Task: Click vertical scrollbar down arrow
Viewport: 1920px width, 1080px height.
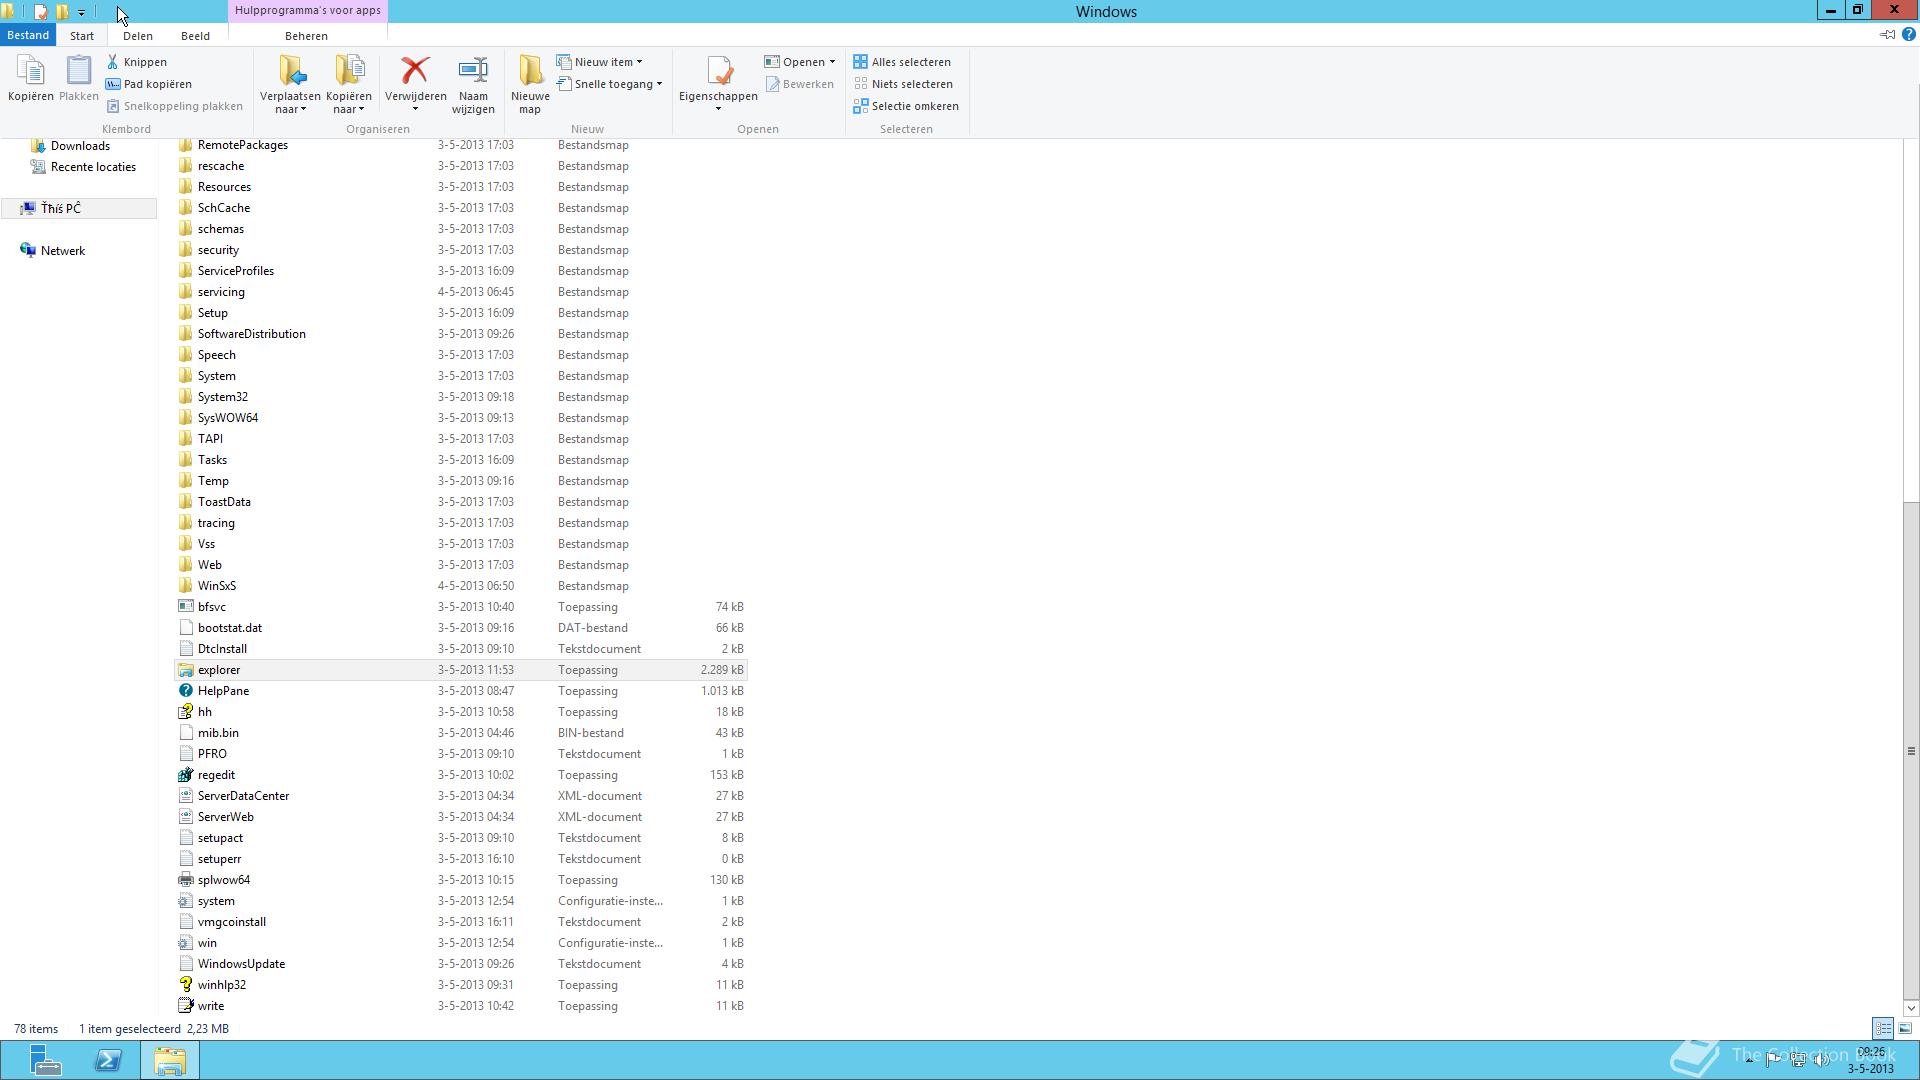Action: point(1911,1008)
